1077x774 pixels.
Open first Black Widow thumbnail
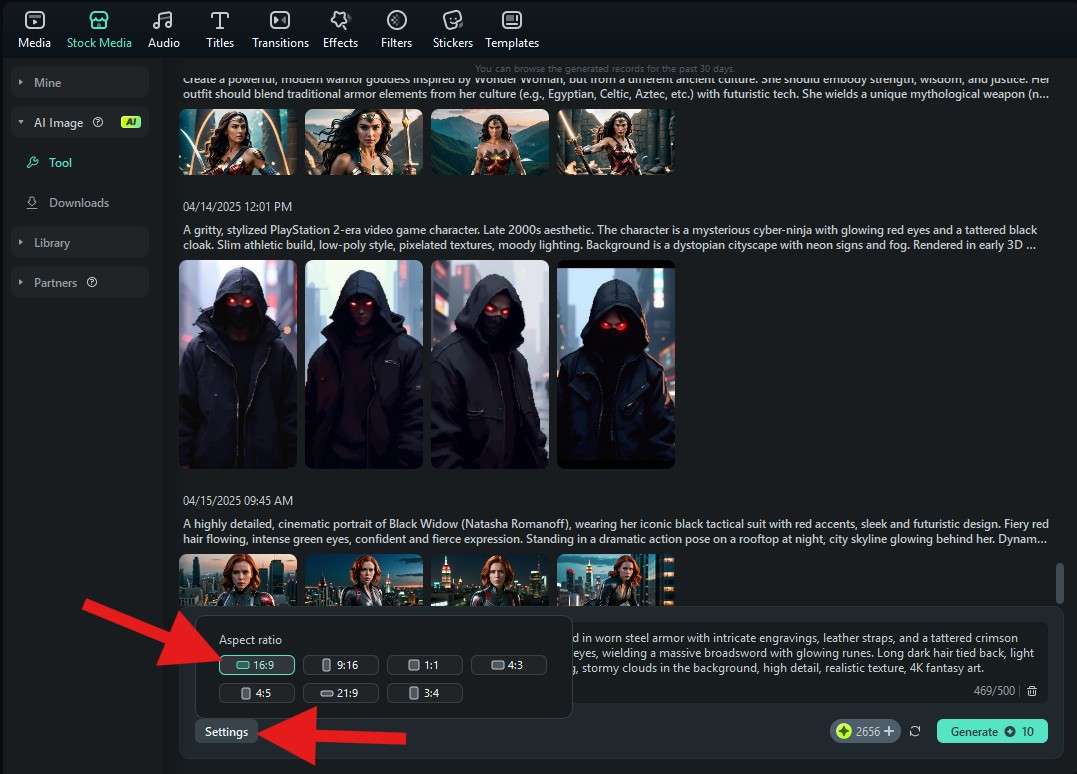coord(238,580)
